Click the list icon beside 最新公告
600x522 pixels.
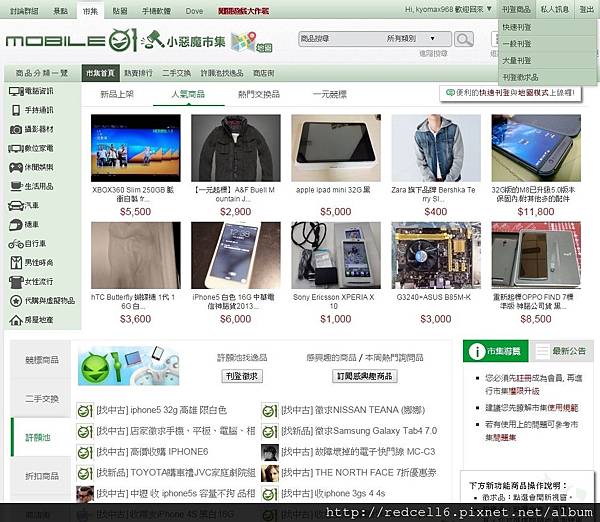coord(542,351)
